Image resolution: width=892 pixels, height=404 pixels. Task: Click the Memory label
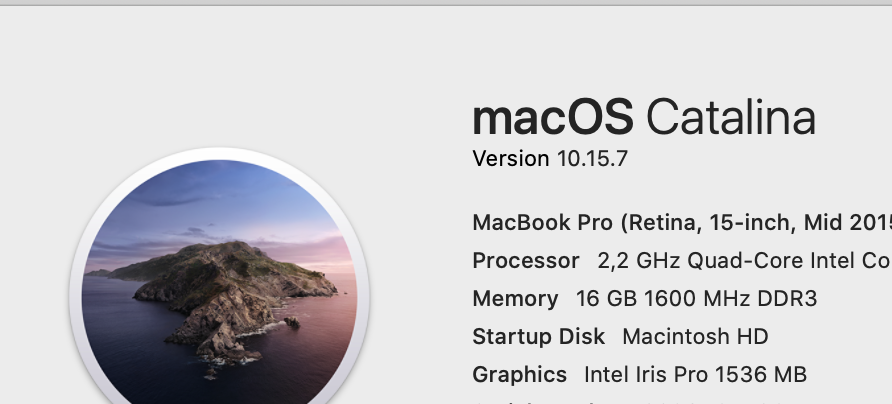point(515,298)
